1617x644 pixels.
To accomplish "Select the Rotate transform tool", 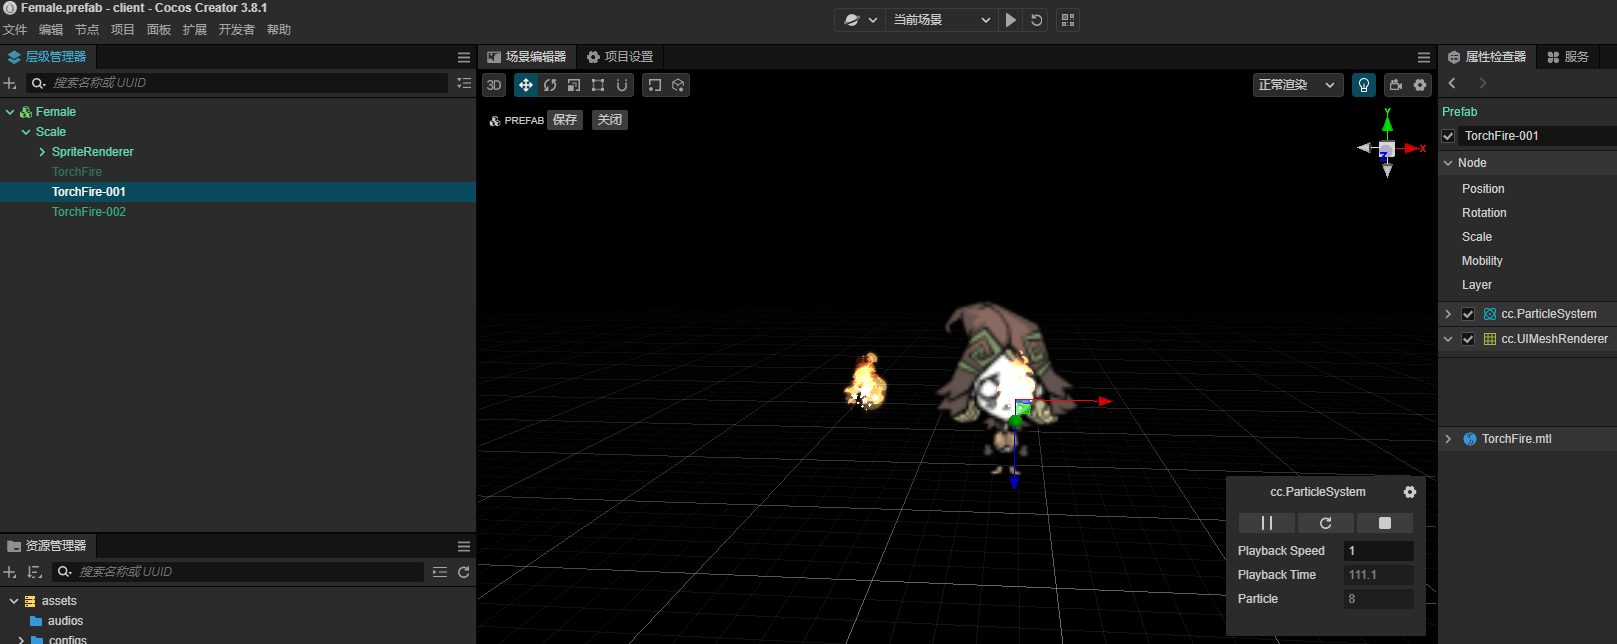I will 550,85.
